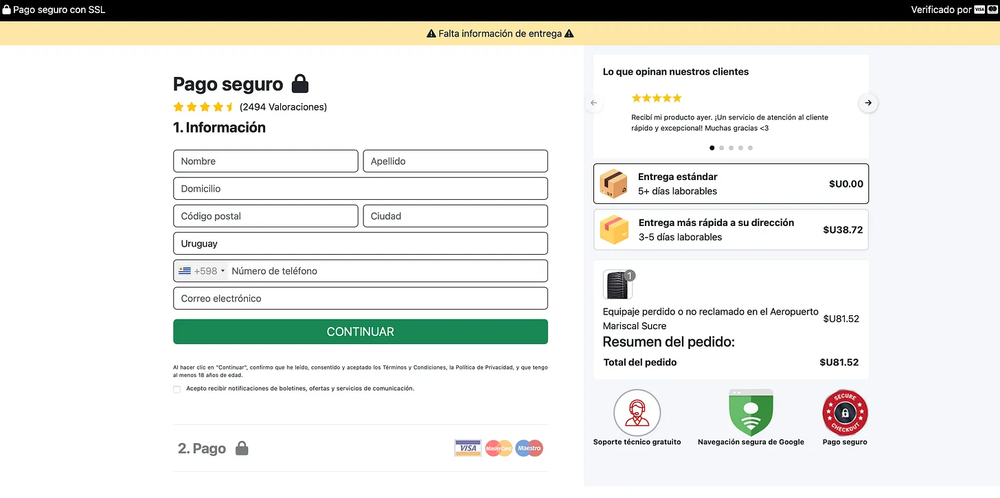Click the Equipaje perdido product name
The image size is (1000, 498).
point(710,319)
